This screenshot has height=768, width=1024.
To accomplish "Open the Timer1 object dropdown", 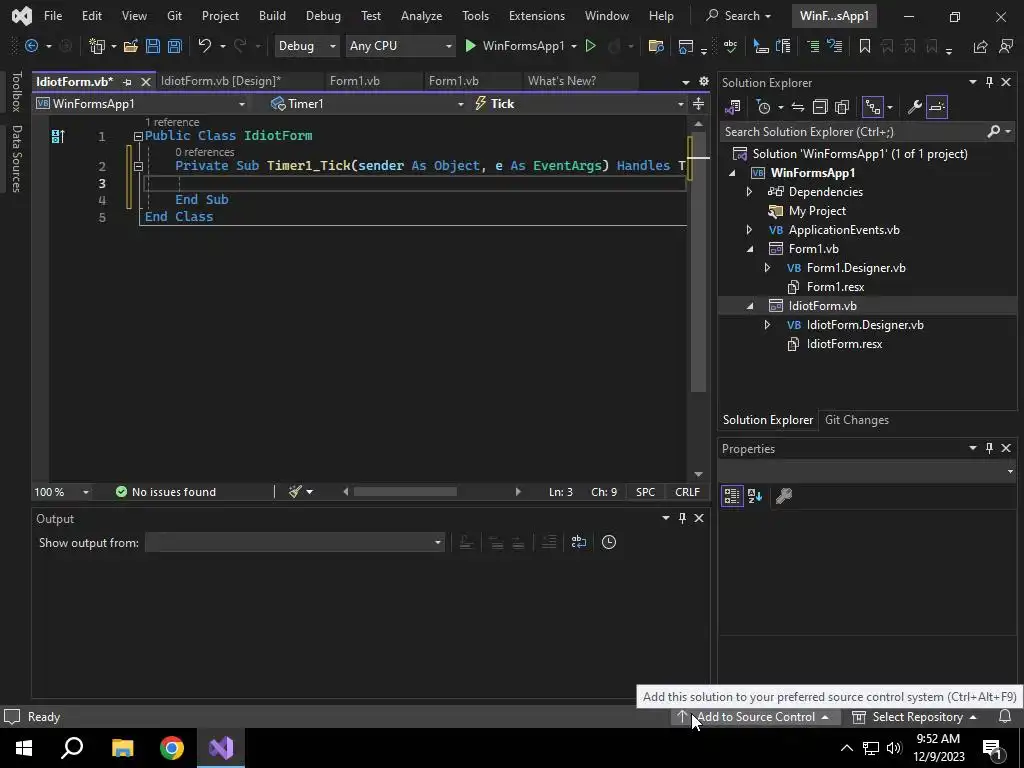I will click(x=367, y=104).
